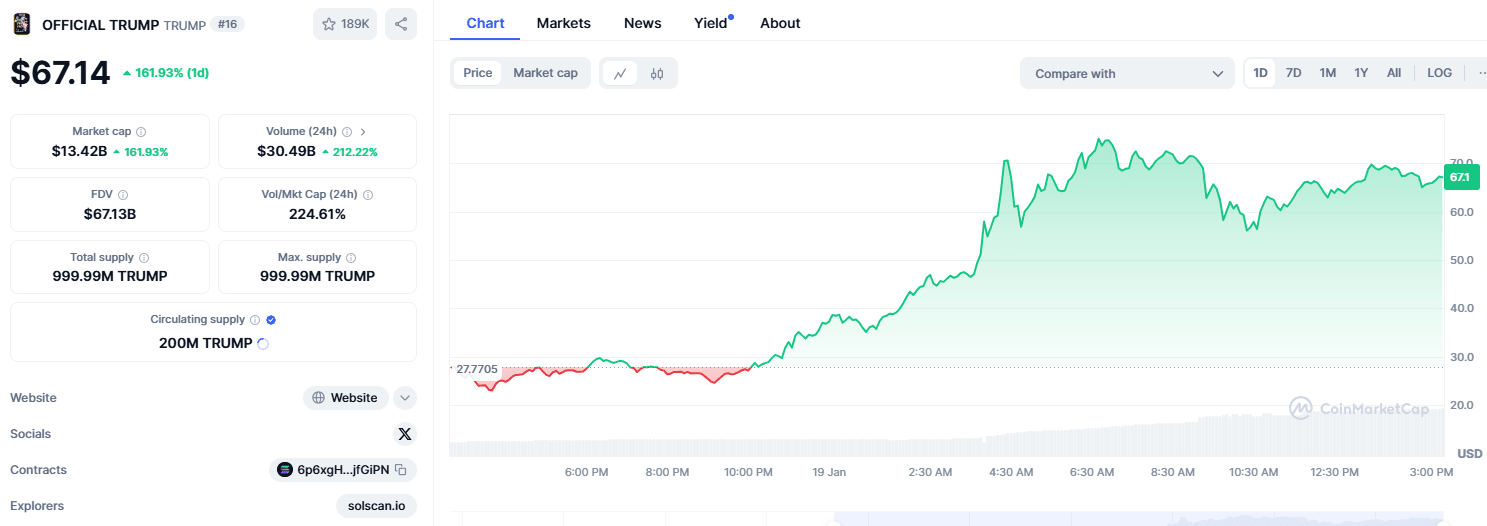Click the $67.14 price value

tap(60, 72)
